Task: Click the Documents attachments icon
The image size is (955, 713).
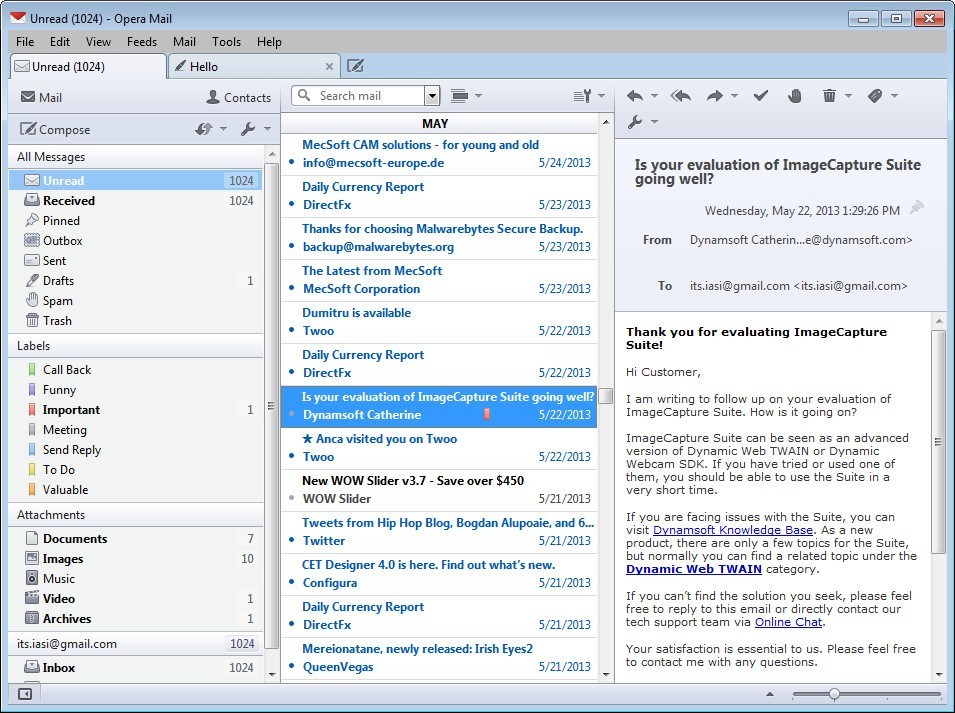Action: click(x=32, y=538)
